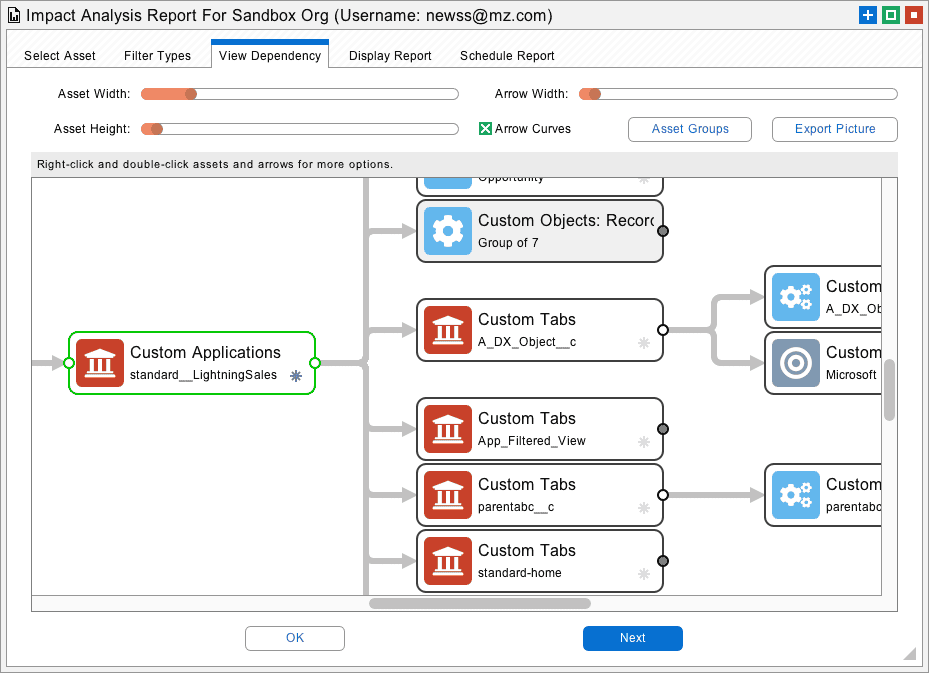Click the vertical scrollbar thumb of diagram

pos(889,390)
